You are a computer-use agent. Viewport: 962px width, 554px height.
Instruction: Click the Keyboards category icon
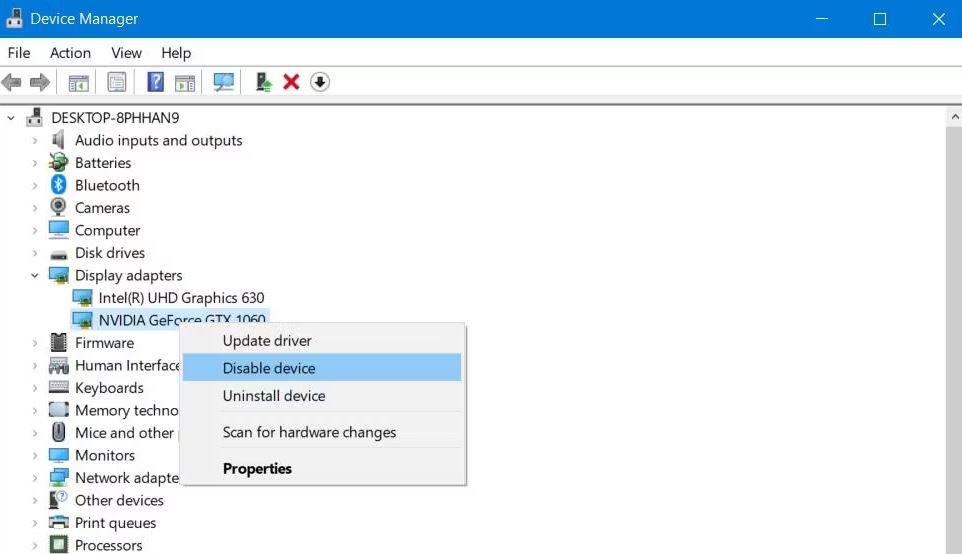point(59,387)
